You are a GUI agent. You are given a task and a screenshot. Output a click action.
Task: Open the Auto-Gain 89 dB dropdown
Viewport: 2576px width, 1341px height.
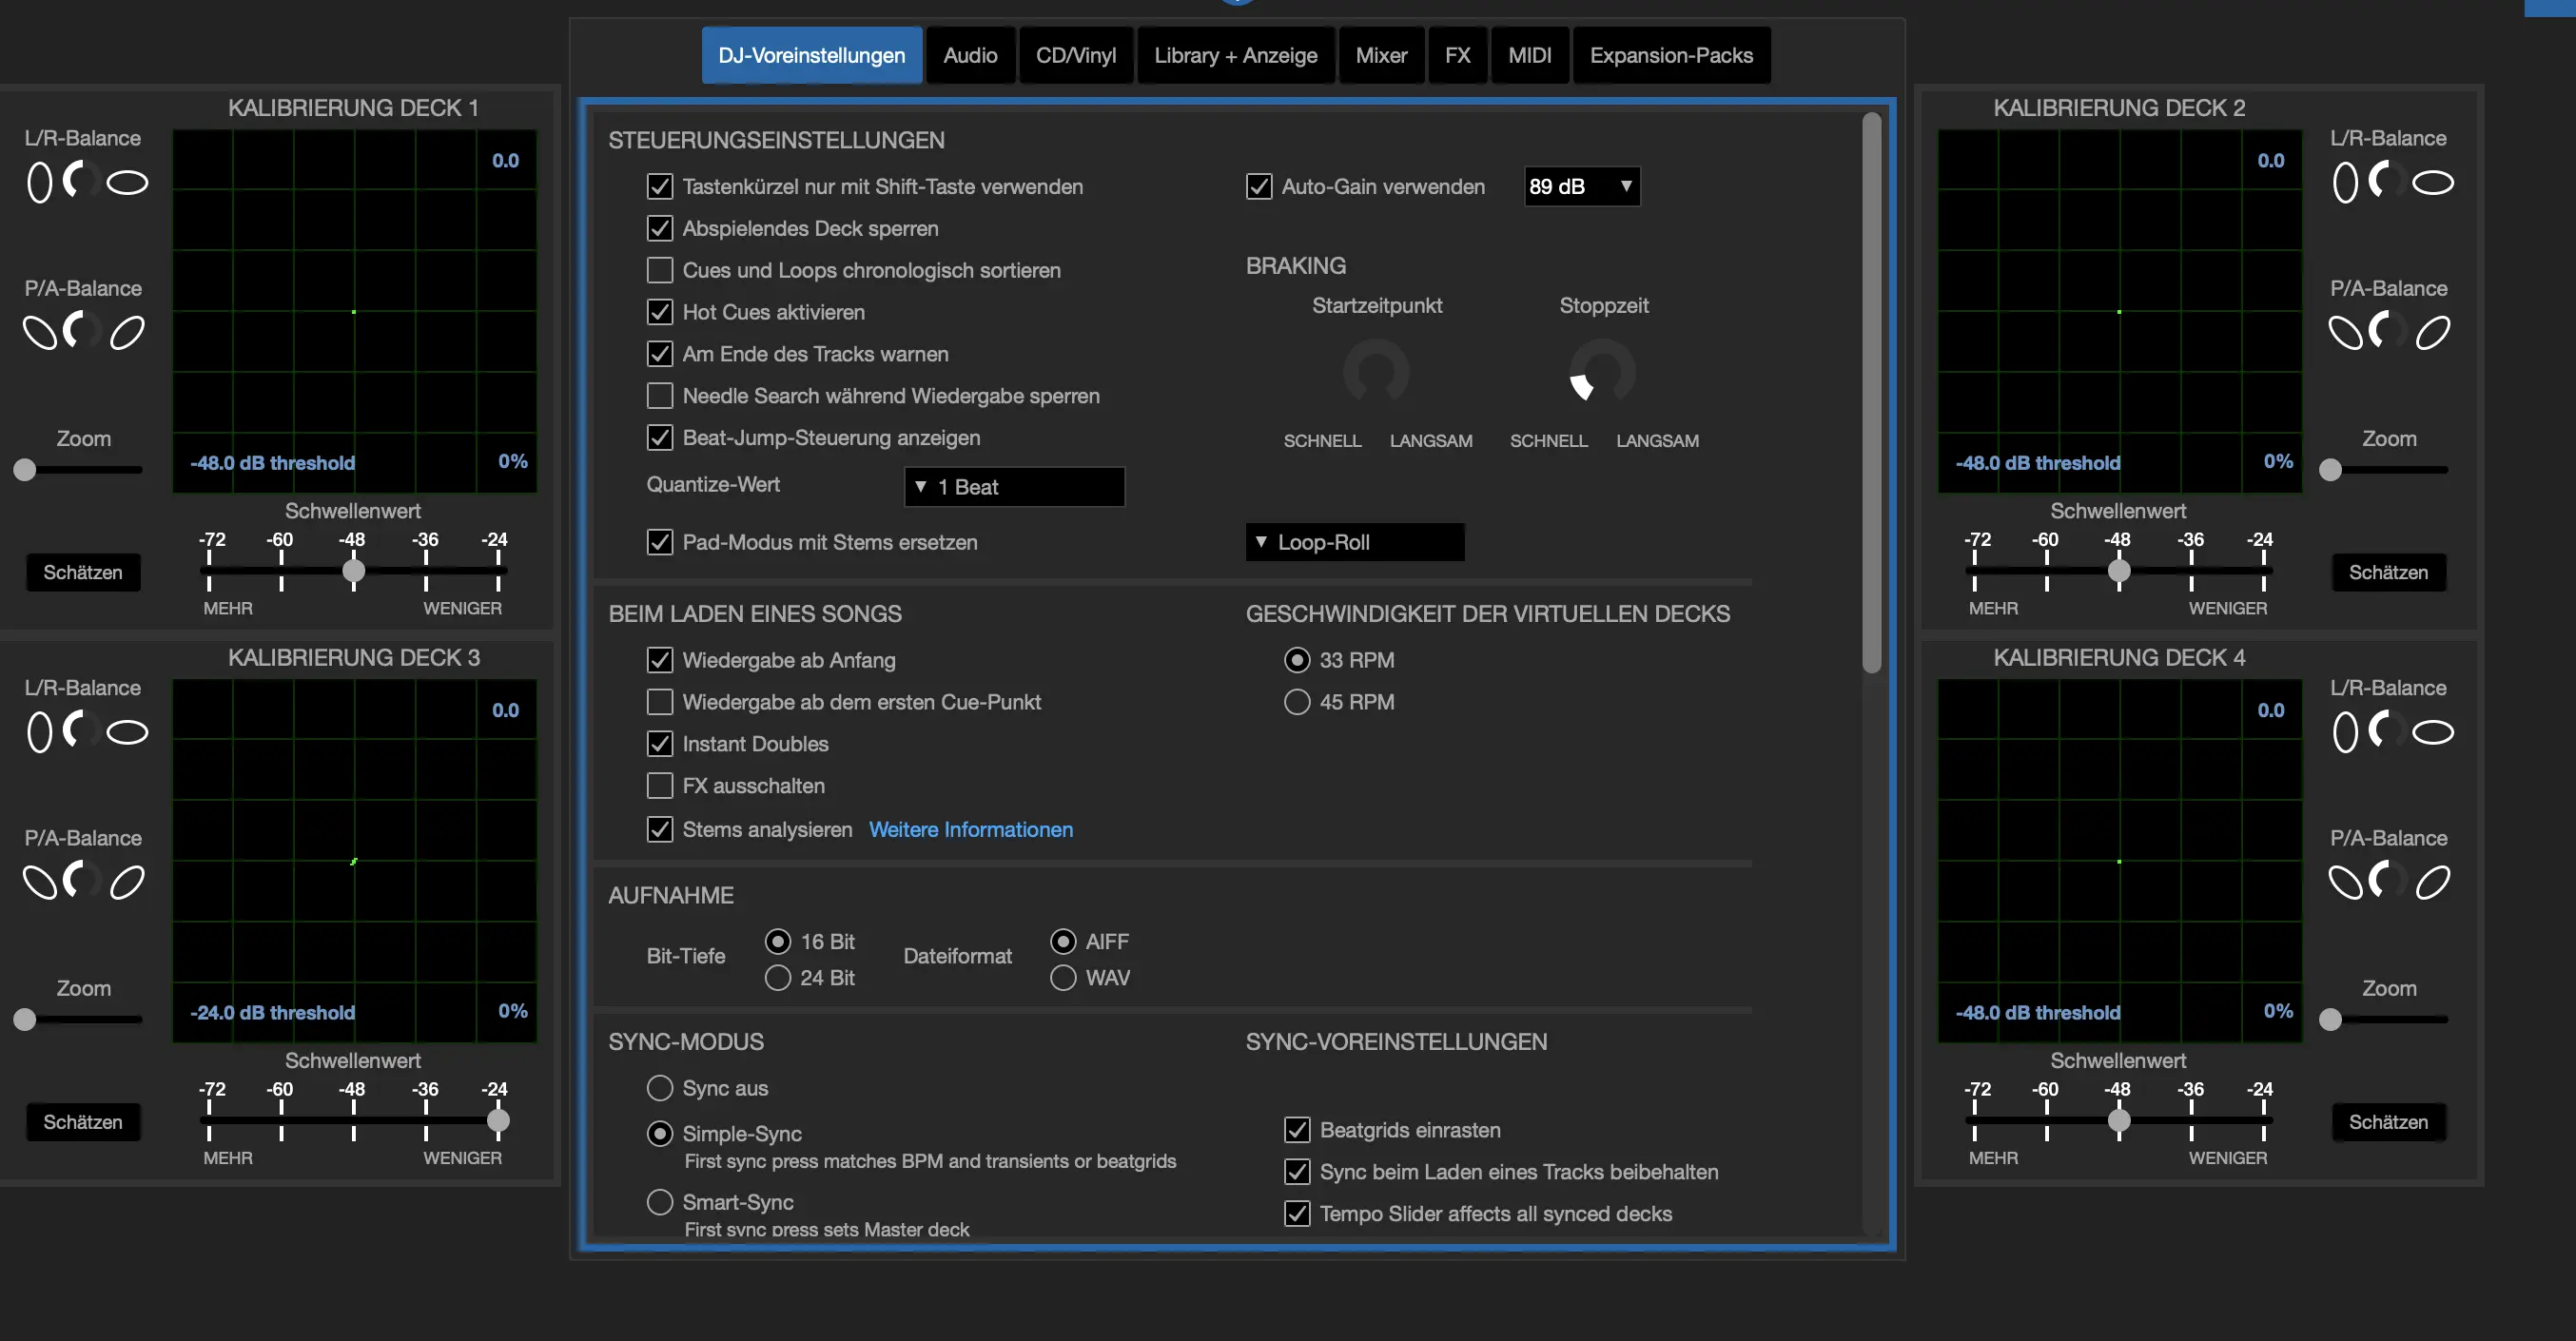coord(1581,186)
